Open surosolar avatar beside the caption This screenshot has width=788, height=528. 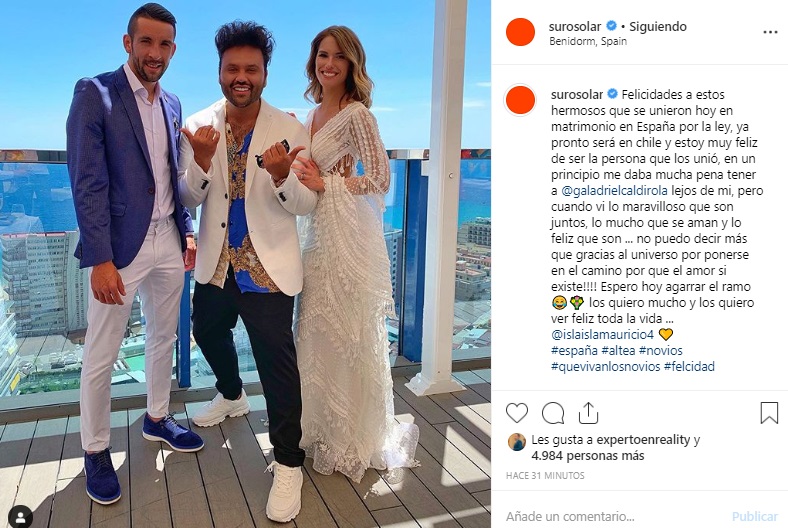[x=520, y=99]
